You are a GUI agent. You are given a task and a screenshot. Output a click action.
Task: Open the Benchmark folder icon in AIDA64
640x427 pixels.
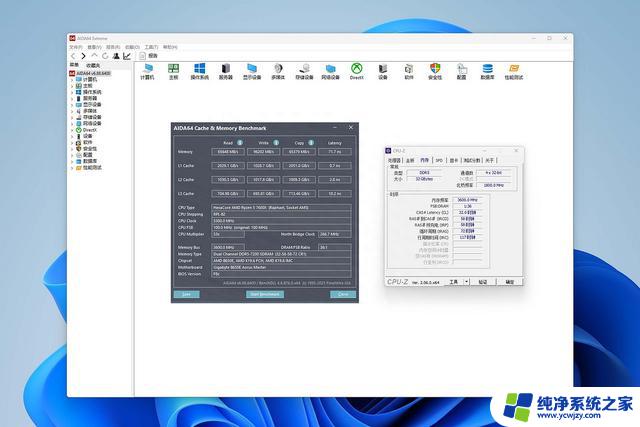click(x=513, y=71)
